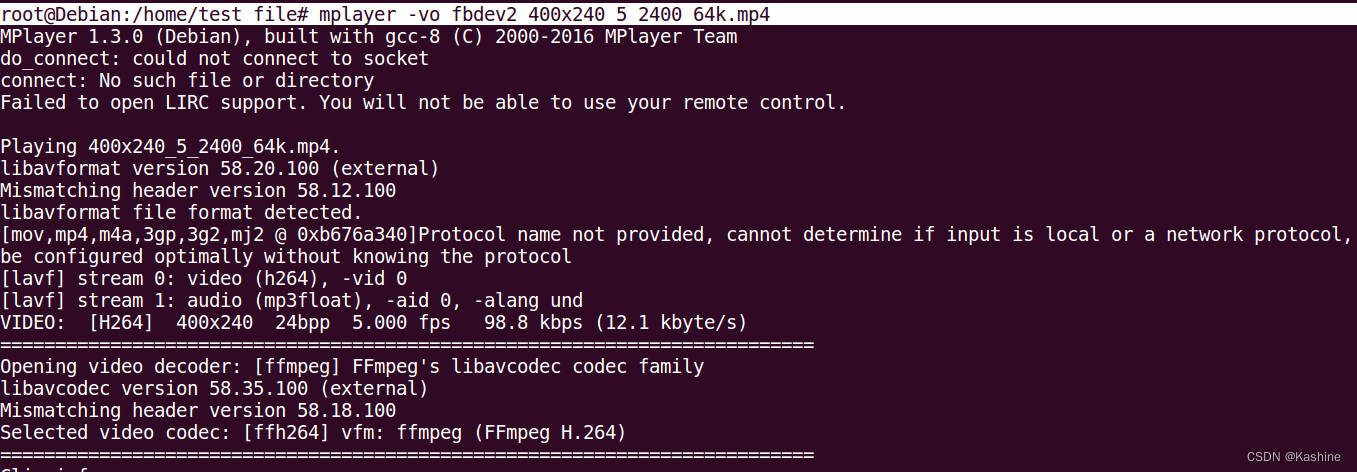
Task: Click the 'Mismatching header version 58.12.100' line
Action: [198, 190]
